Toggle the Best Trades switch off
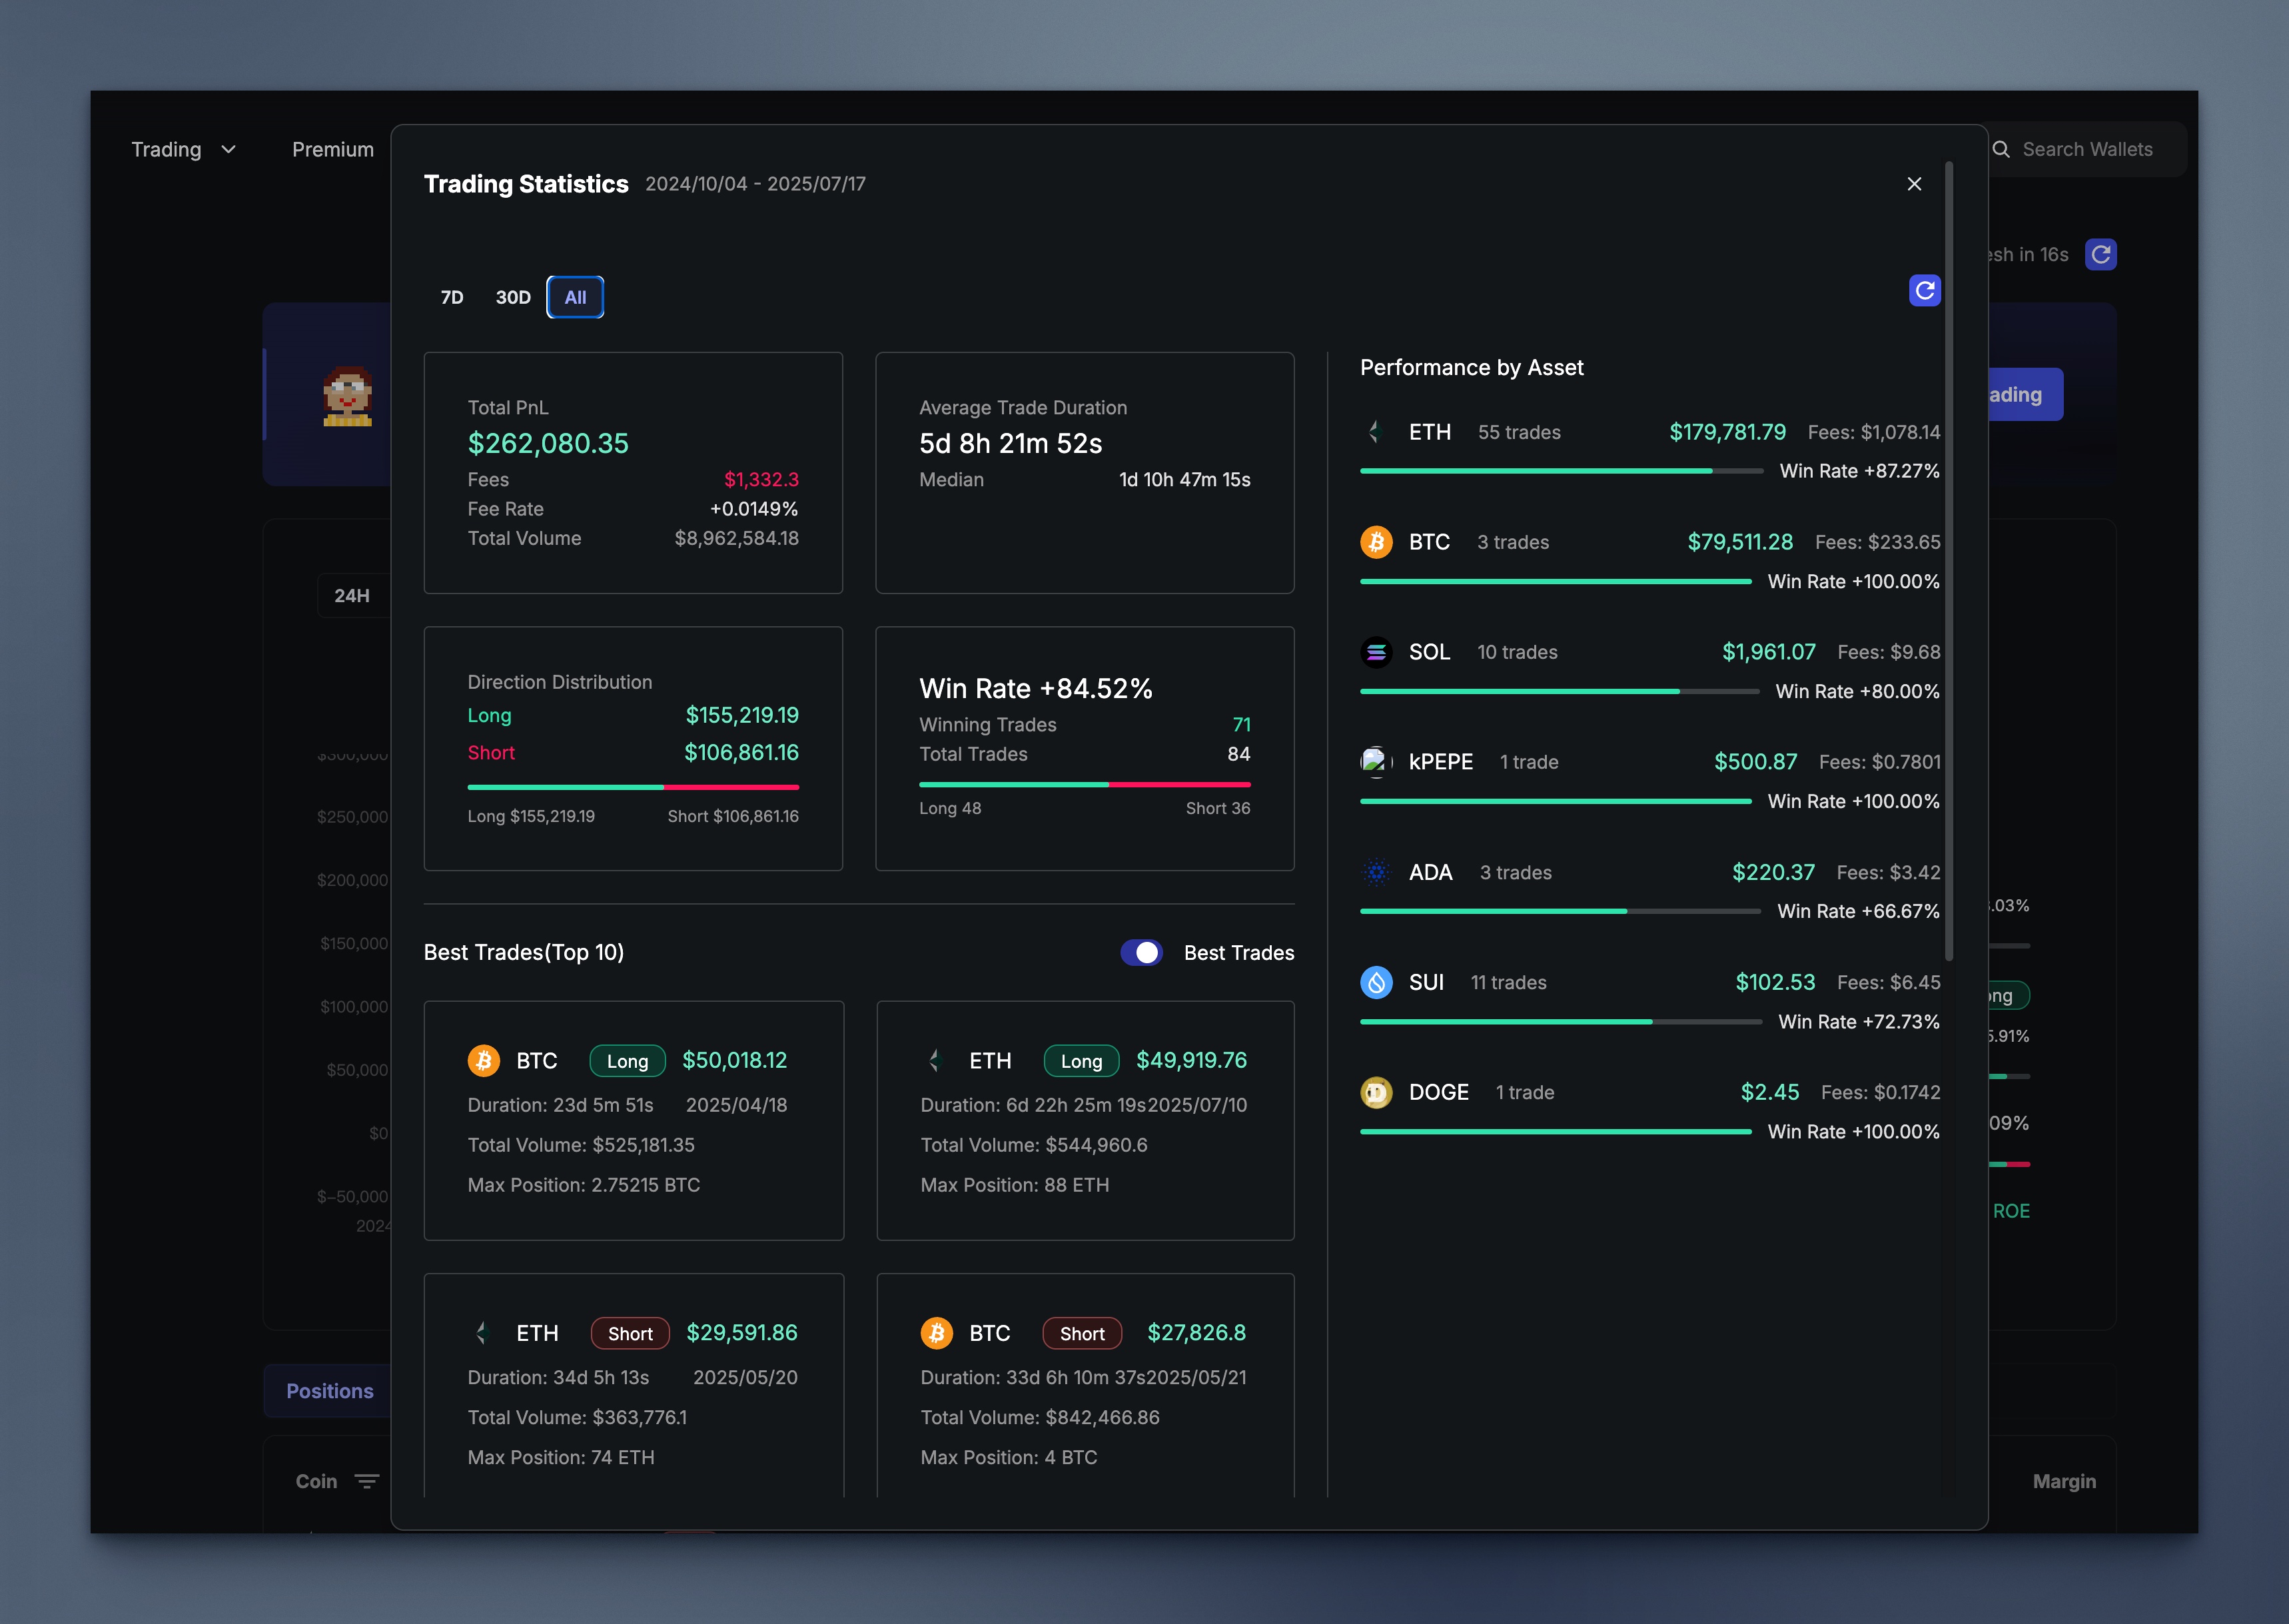Viewport: 2289px width, 1624px height. (1141, 952)
